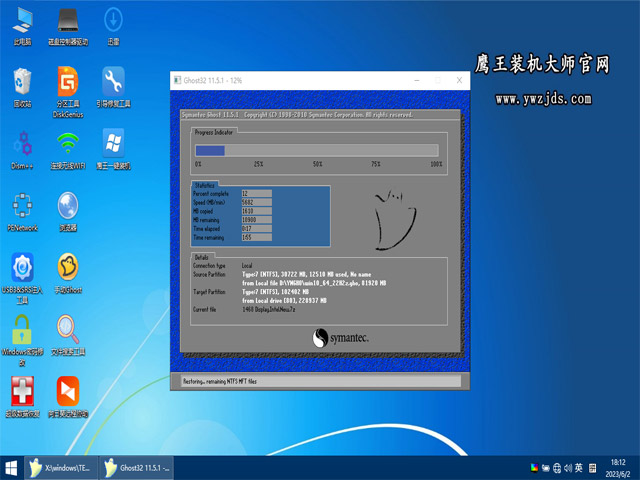Click the Speed (MB/min) value 5682
This screenshot has width=640, height=480.
tap(257, 202)
